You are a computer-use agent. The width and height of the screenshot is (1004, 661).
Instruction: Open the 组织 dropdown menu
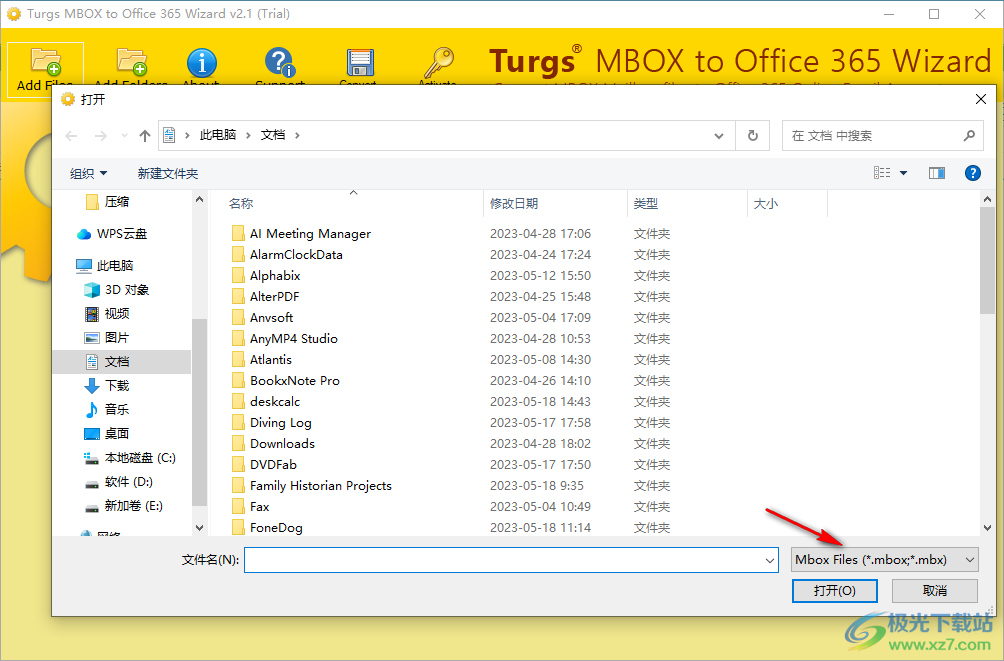click(88, 174)
